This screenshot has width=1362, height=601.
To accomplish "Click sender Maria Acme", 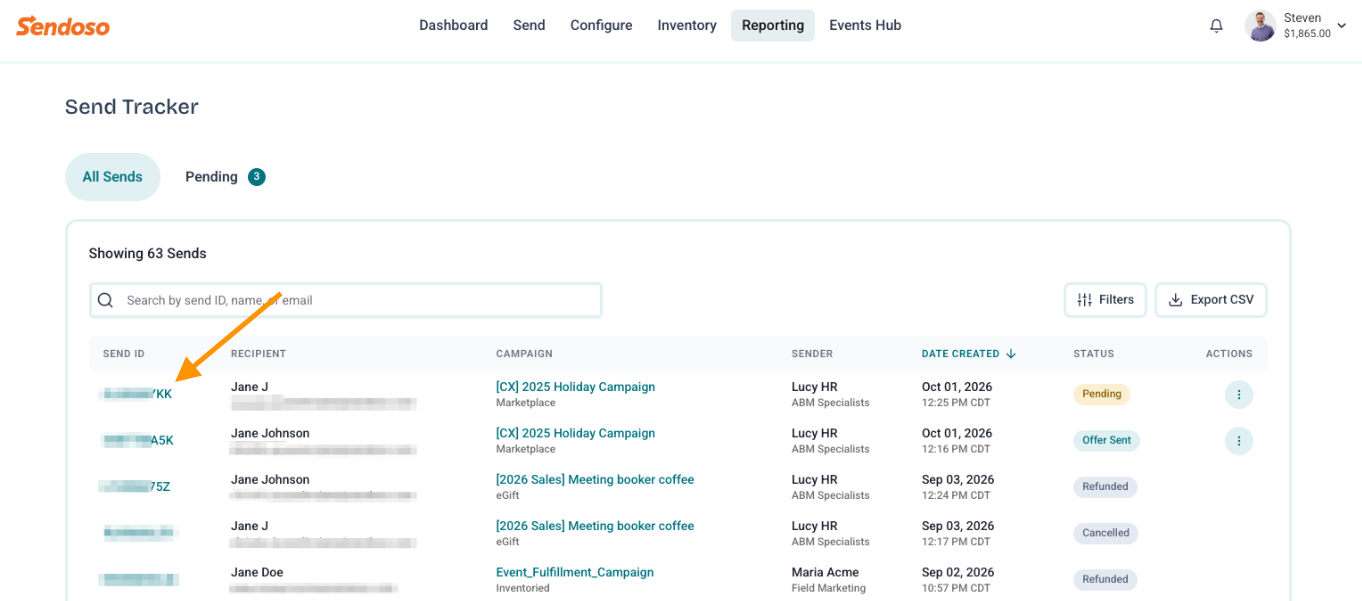I will [825, 573].
